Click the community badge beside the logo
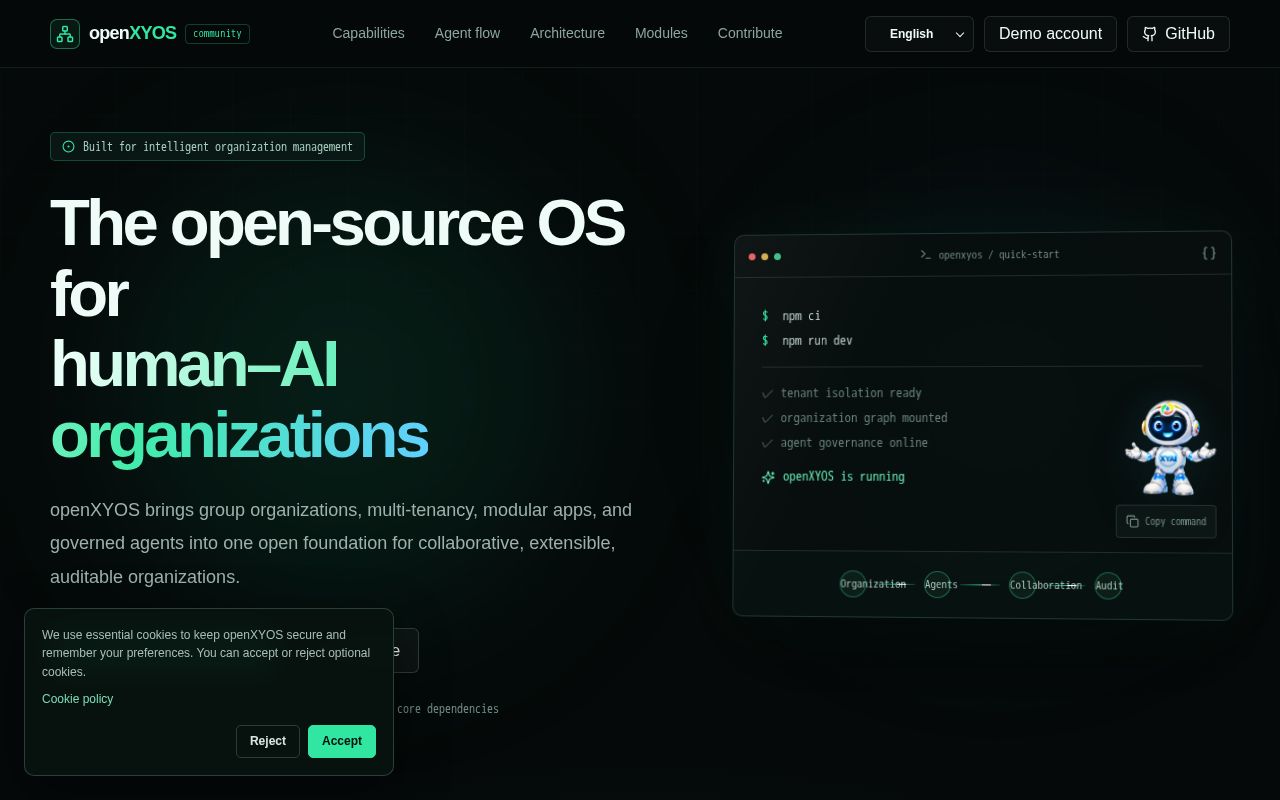Image resolution: width=1280 pixels, height=800 pixels. click(217, 34)
